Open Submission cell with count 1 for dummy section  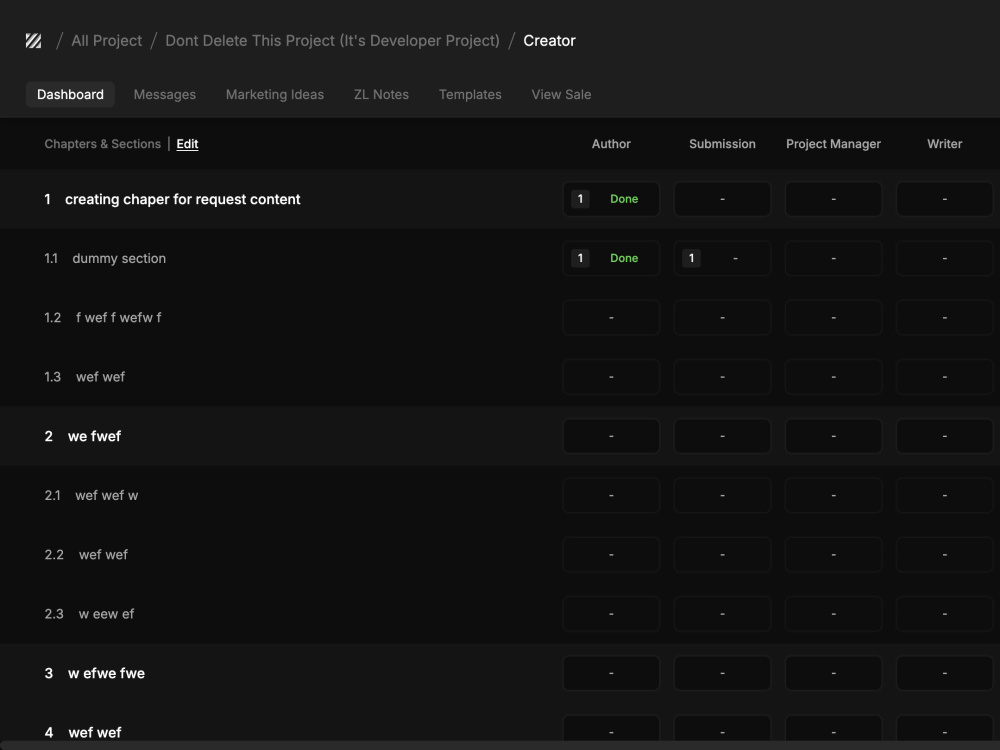722,258
